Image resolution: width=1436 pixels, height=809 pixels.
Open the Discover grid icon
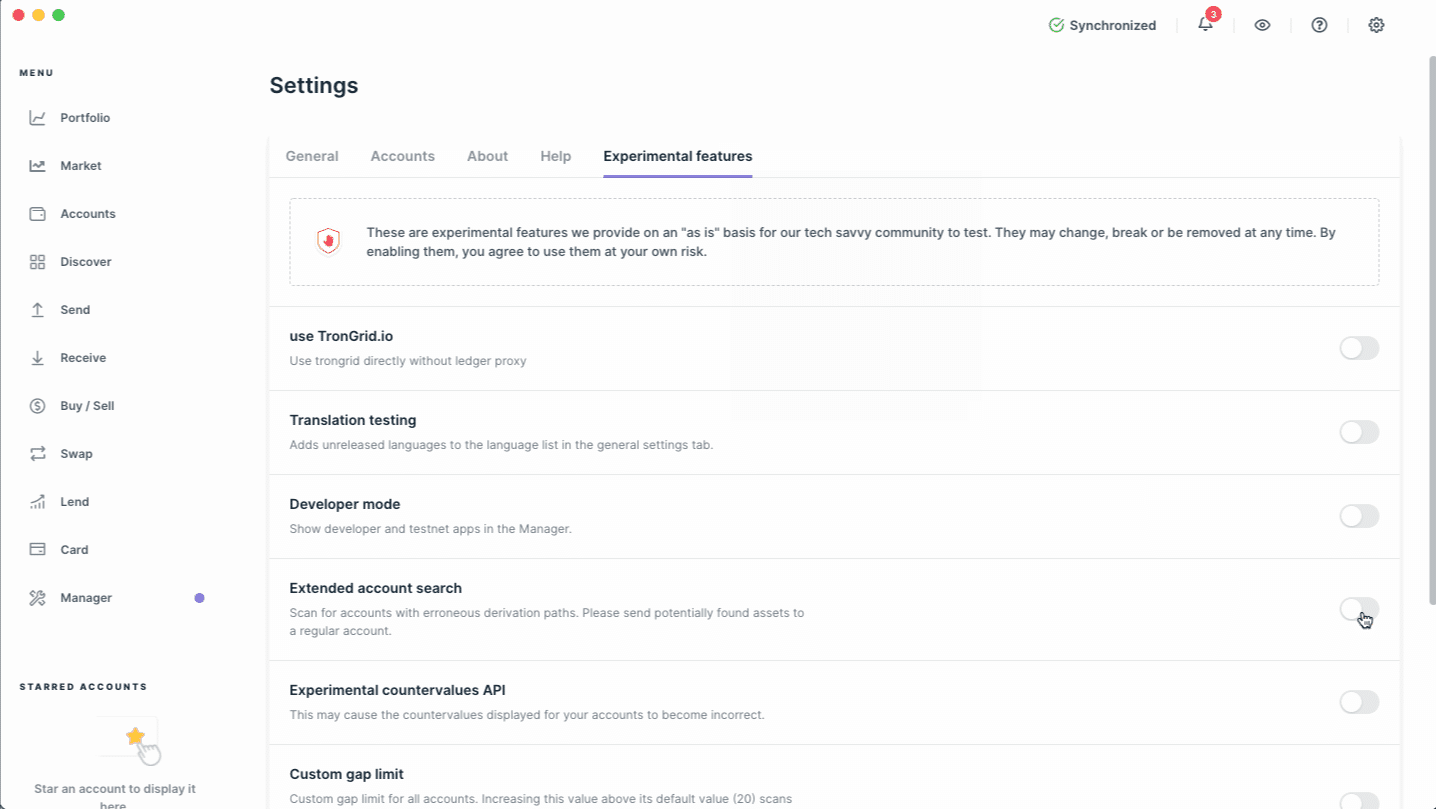(38, 262)
